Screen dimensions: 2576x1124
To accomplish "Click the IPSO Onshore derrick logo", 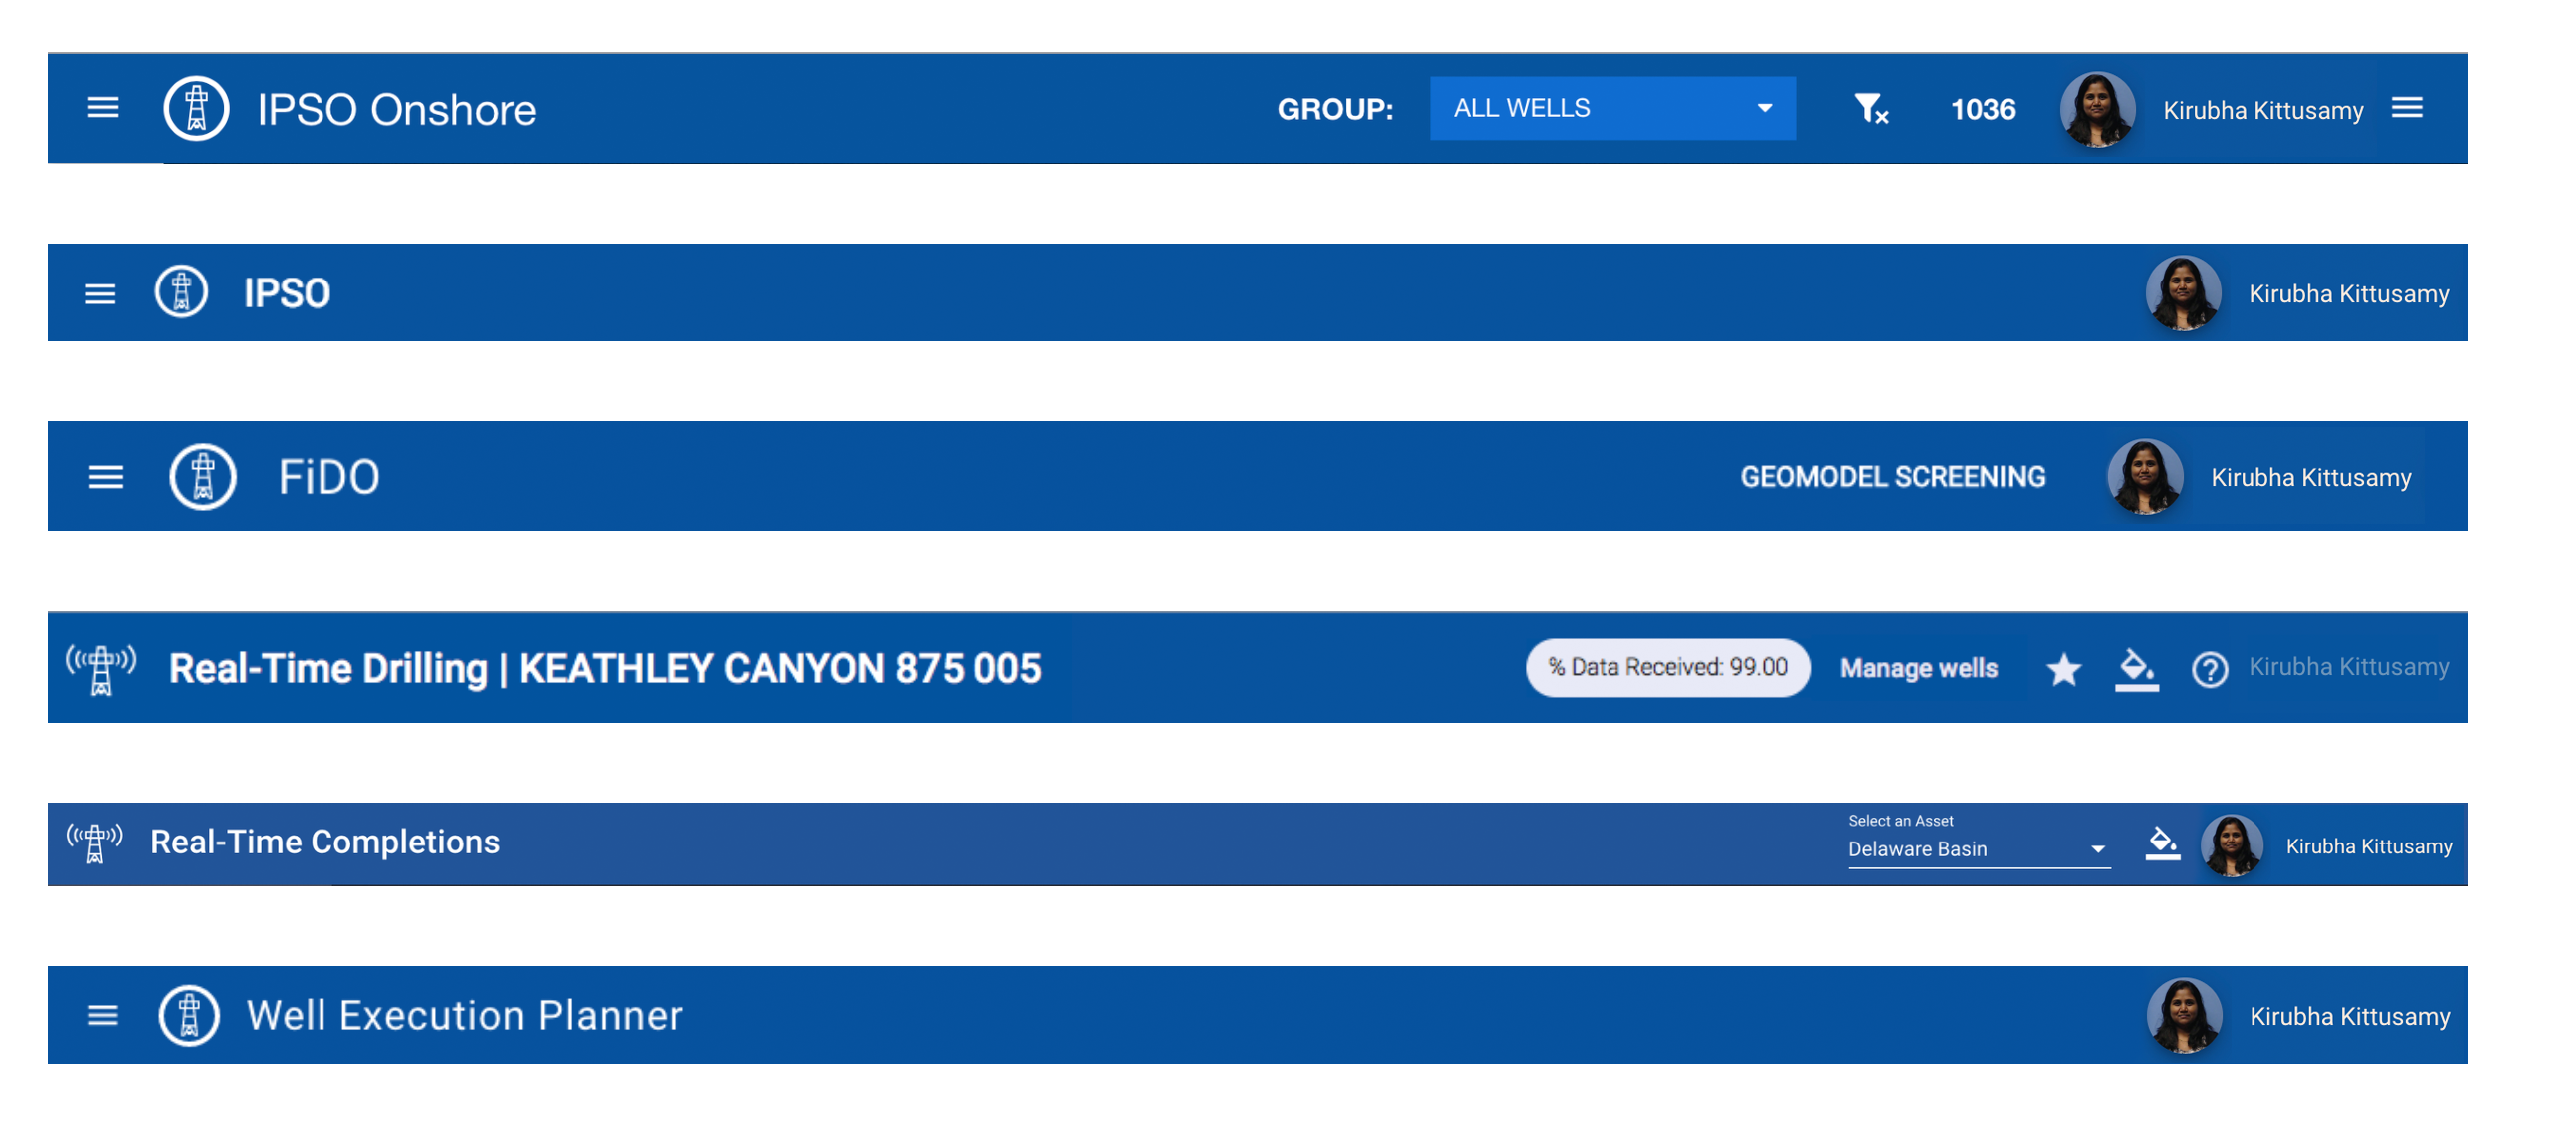I will (196, 108).
